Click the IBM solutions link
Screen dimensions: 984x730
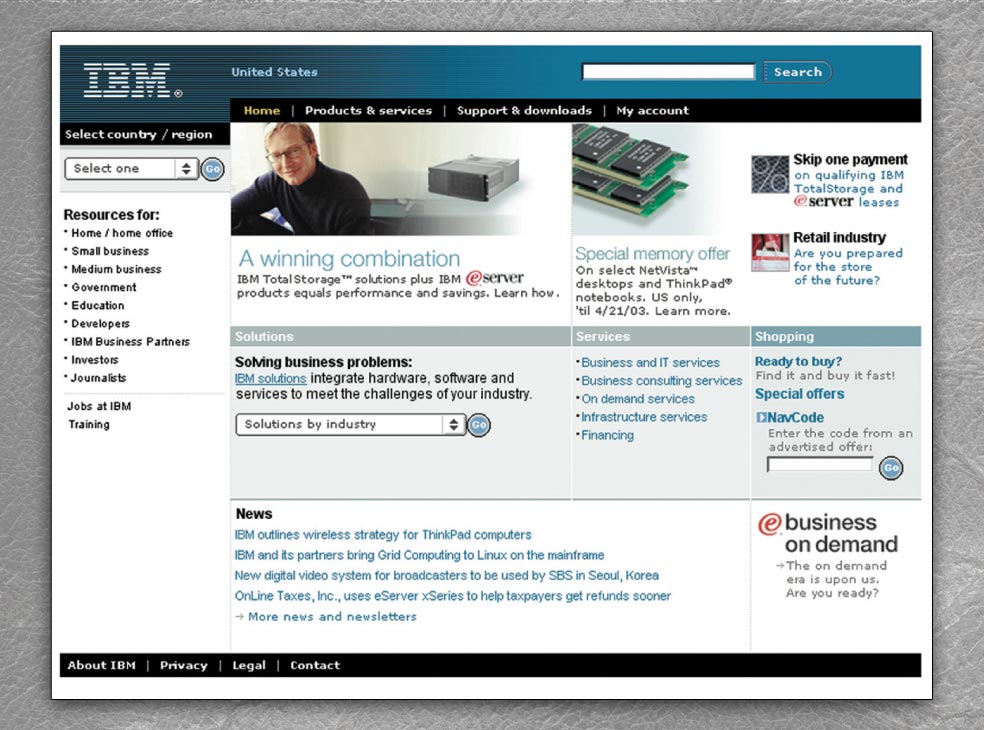pyautogui.click(x=270, y=378)
